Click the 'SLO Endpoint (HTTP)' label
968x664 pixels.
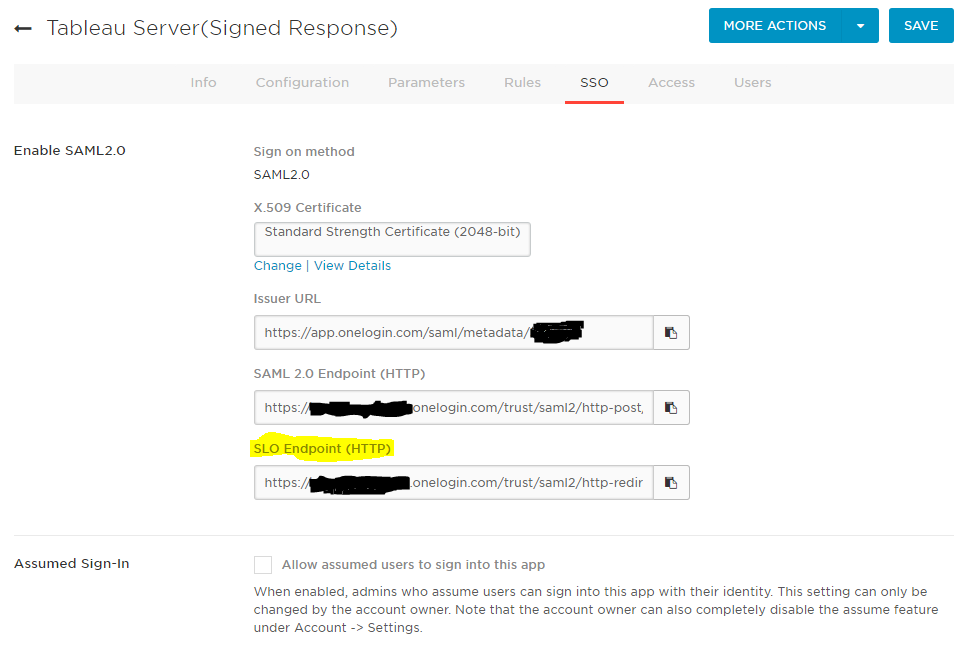[322, 449]
